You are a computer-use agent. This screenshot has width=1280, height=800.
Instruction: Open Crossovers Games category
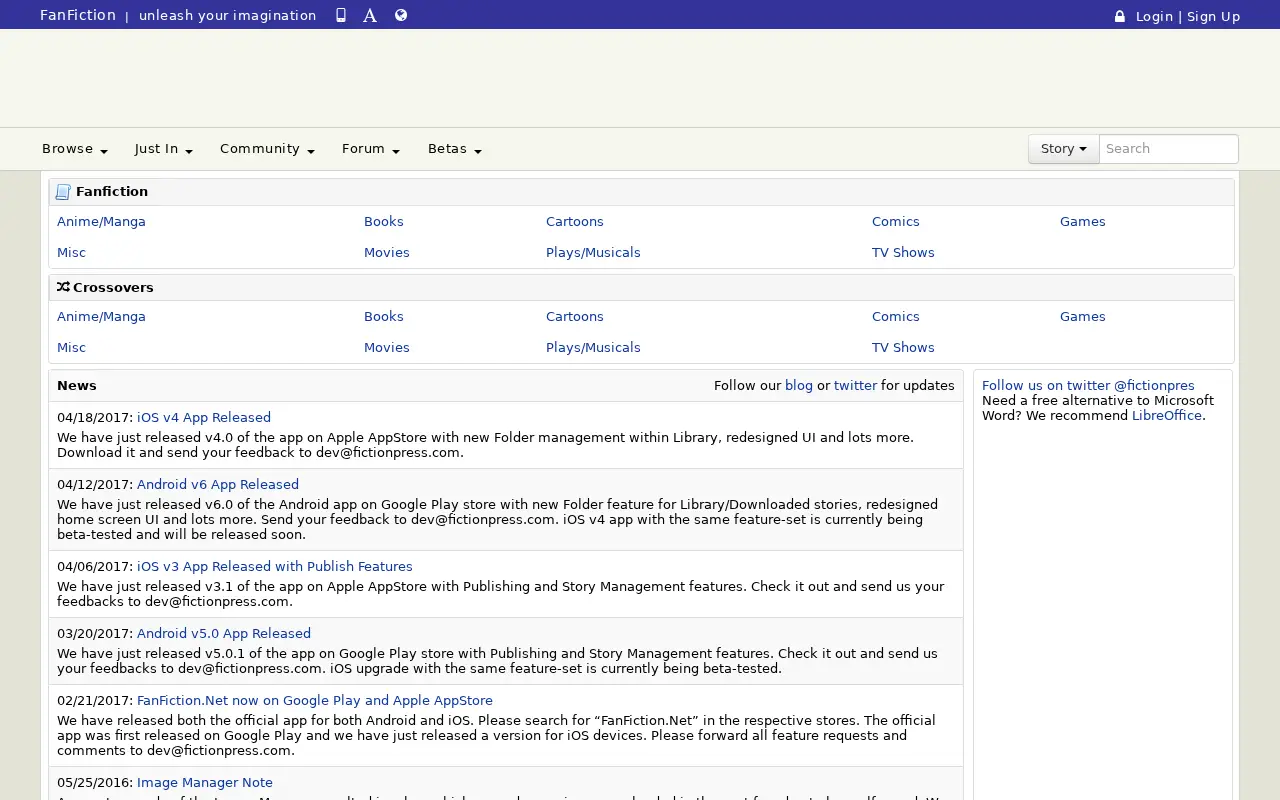coord(1083,317)
